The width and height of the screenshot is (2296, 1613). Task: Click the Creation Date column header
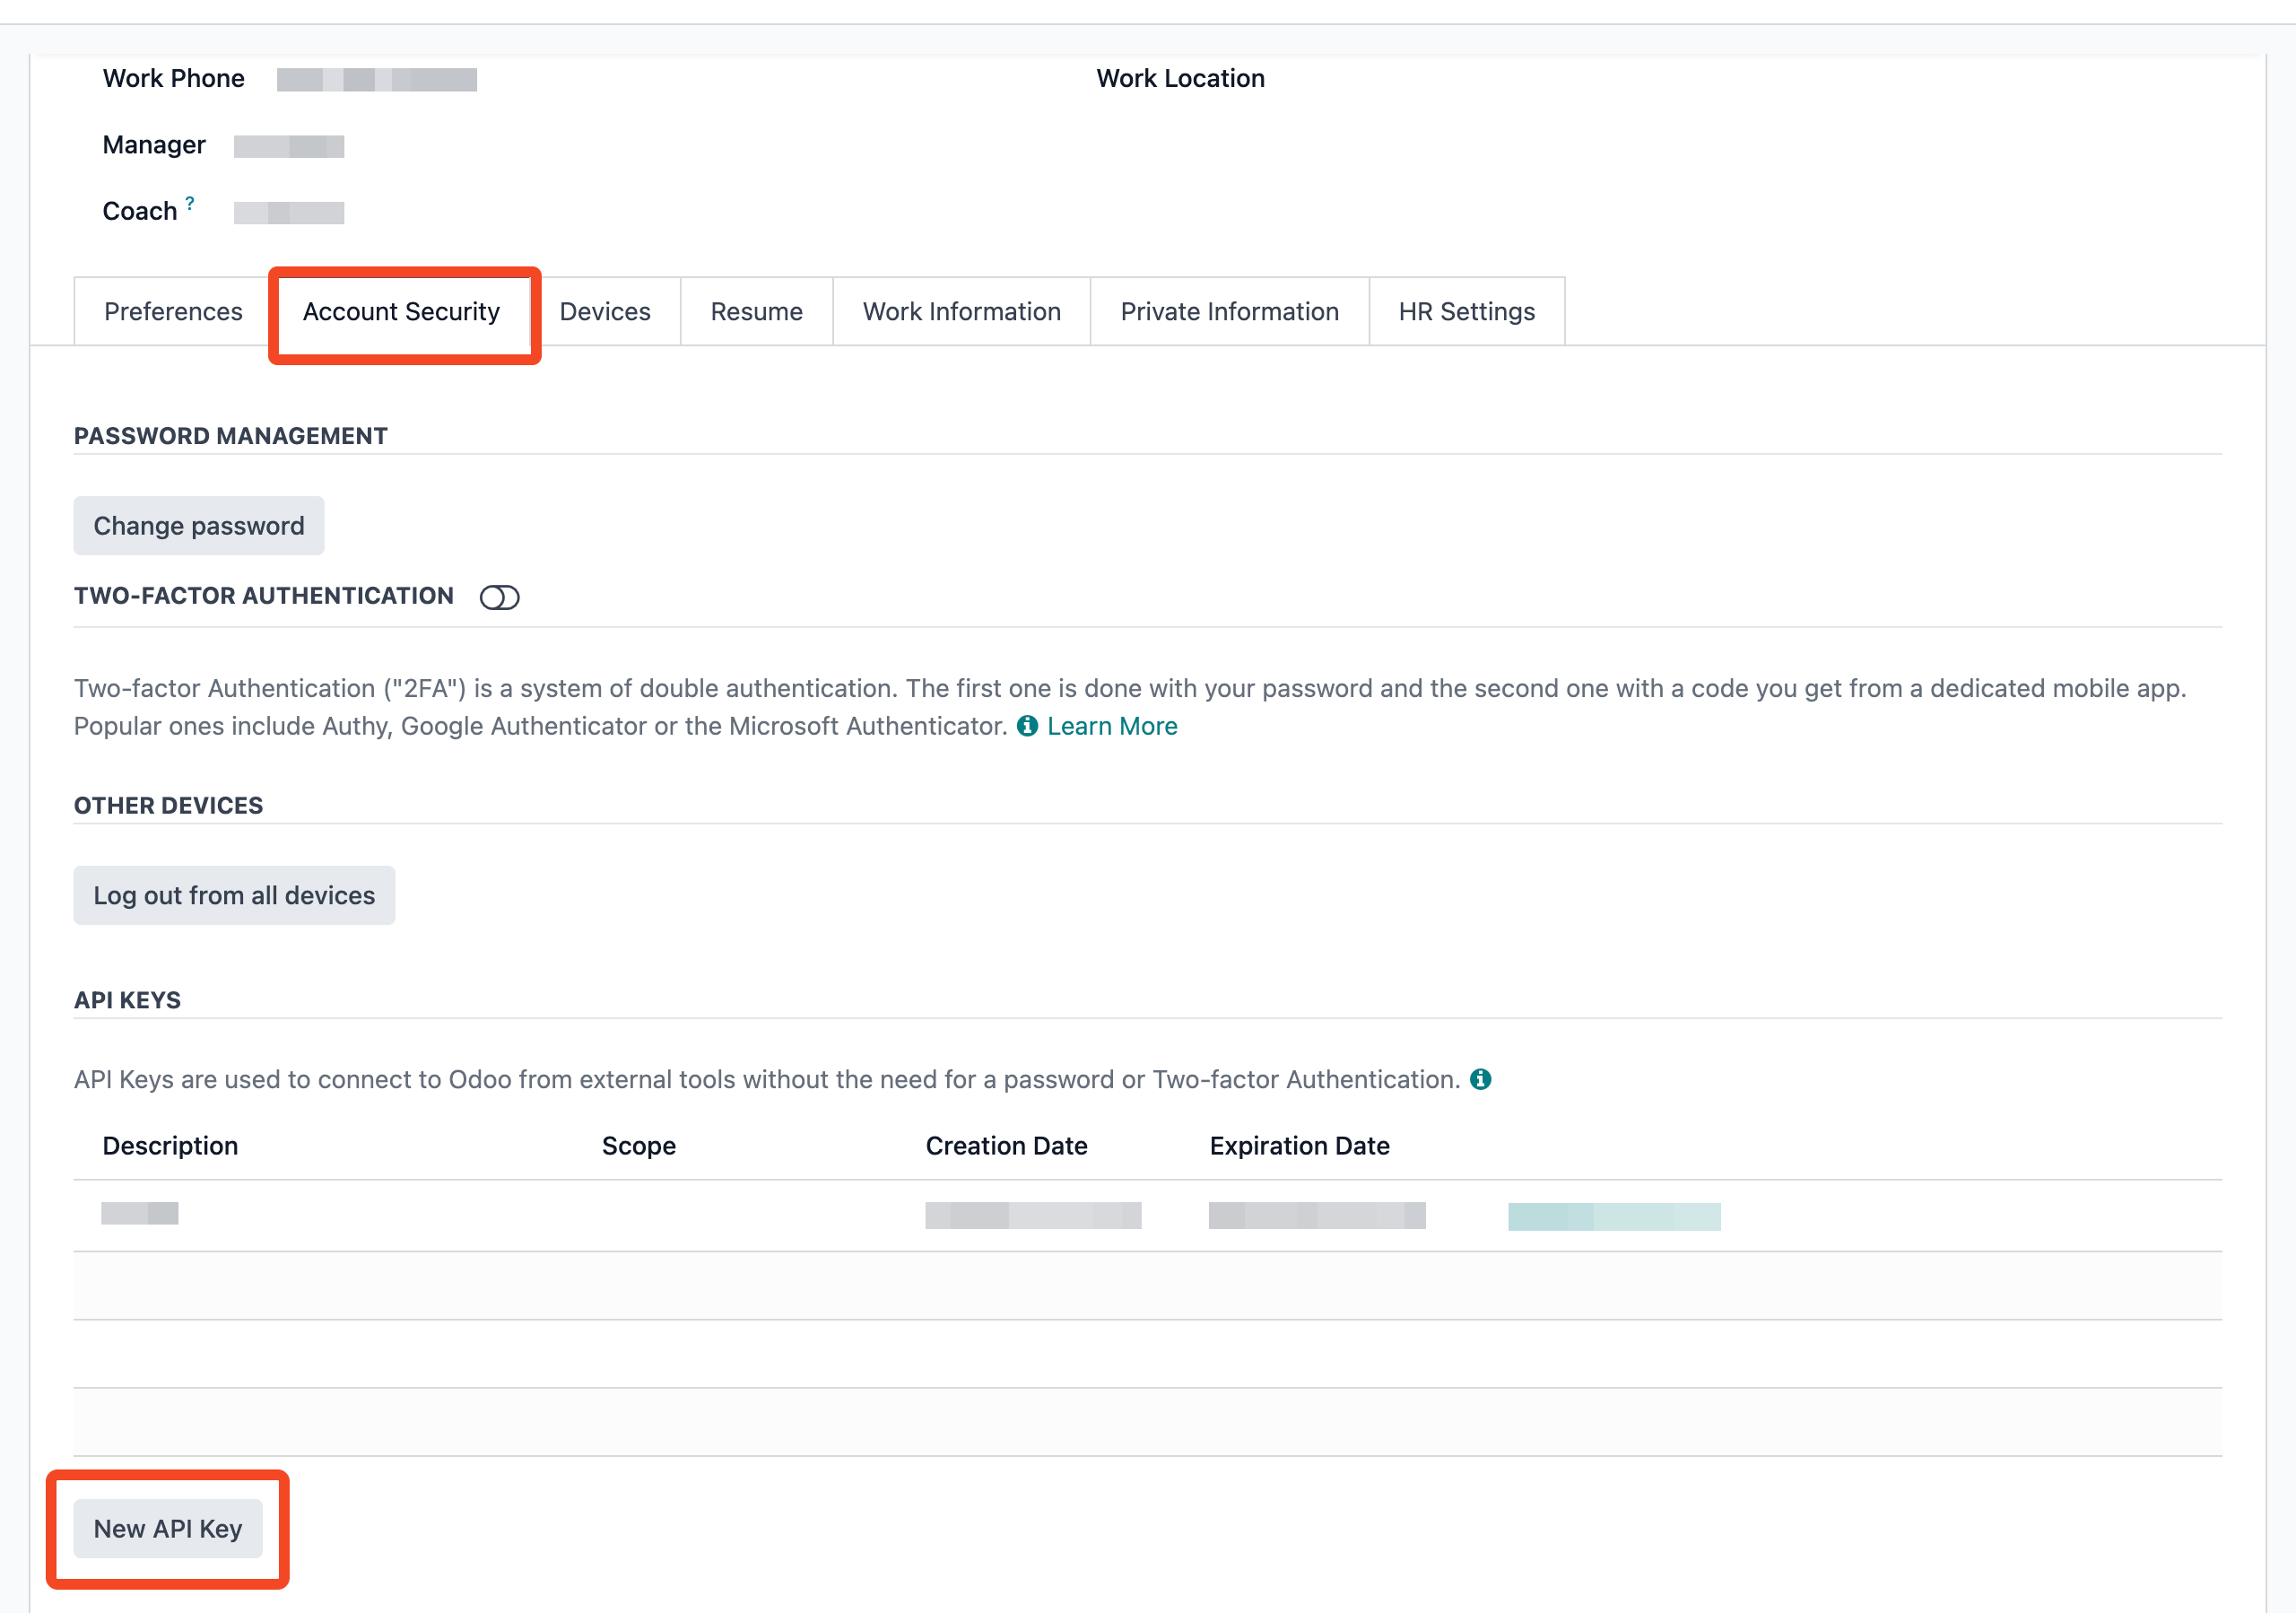coord(1006,1145)
